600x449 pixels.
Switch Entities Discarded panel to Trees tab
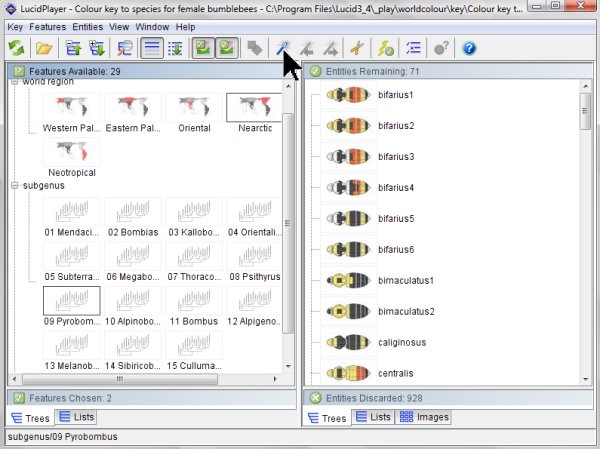(x=327, y=418)
